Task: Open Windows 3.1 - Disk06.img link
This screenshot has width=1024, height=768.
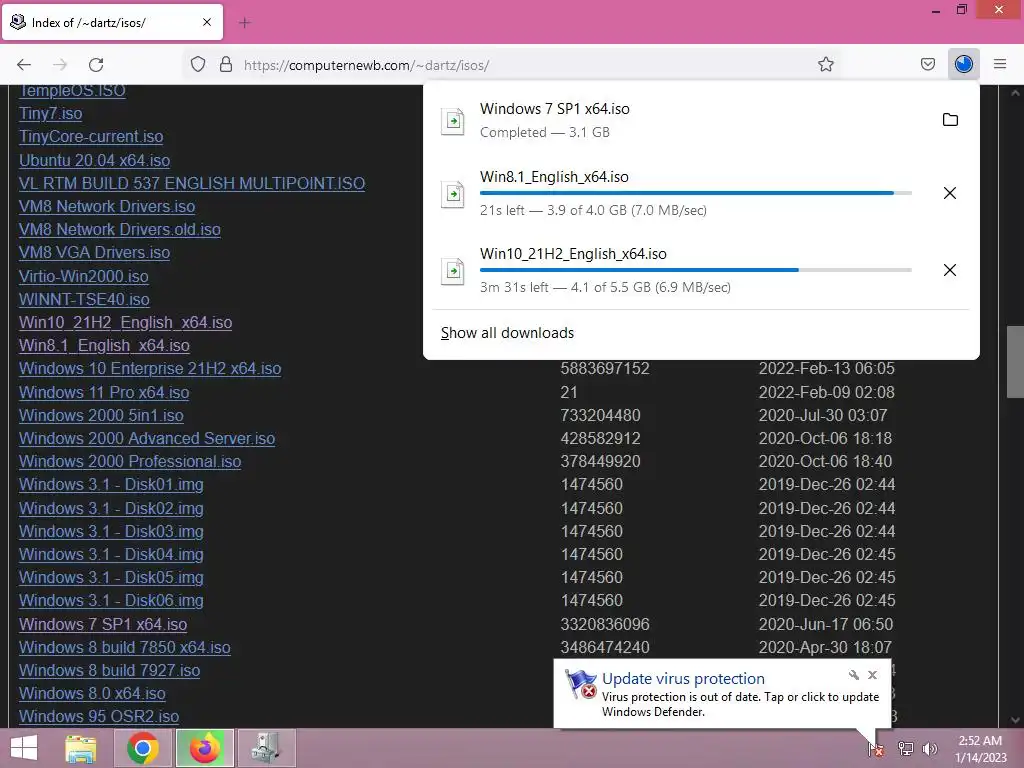Action: click(111, 601)
